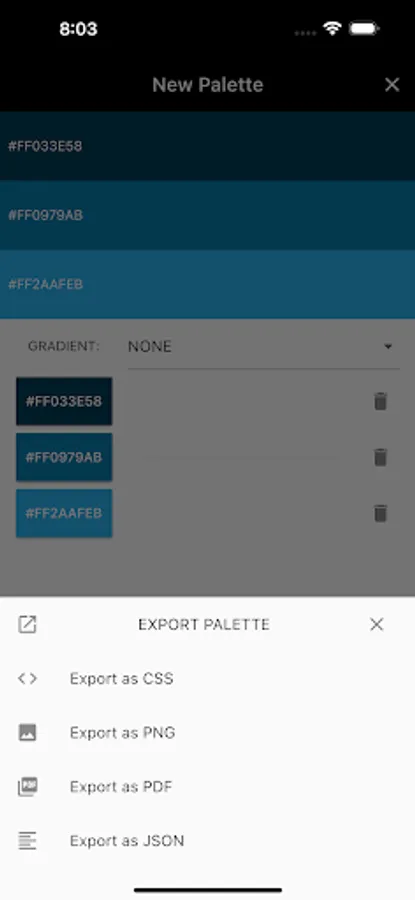Open the Gradient NONE dropdown
The image size is (415, 900).
point(263,347)
